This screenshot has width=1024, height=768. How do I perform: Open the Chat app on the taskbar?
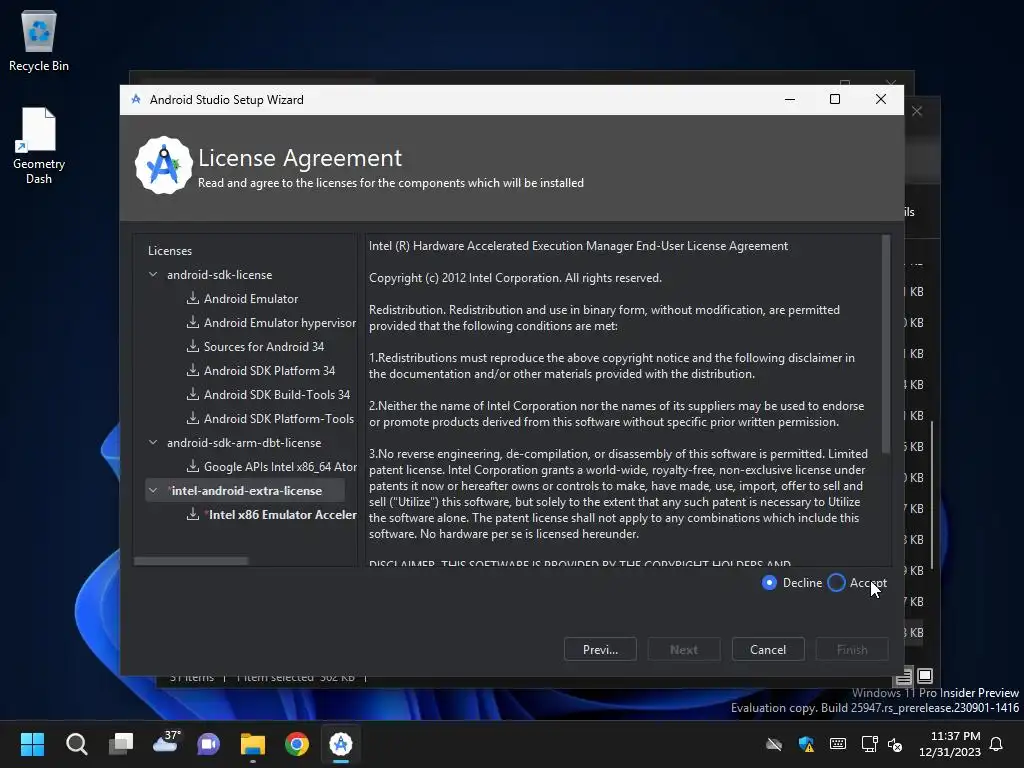(x=208, y=744)
